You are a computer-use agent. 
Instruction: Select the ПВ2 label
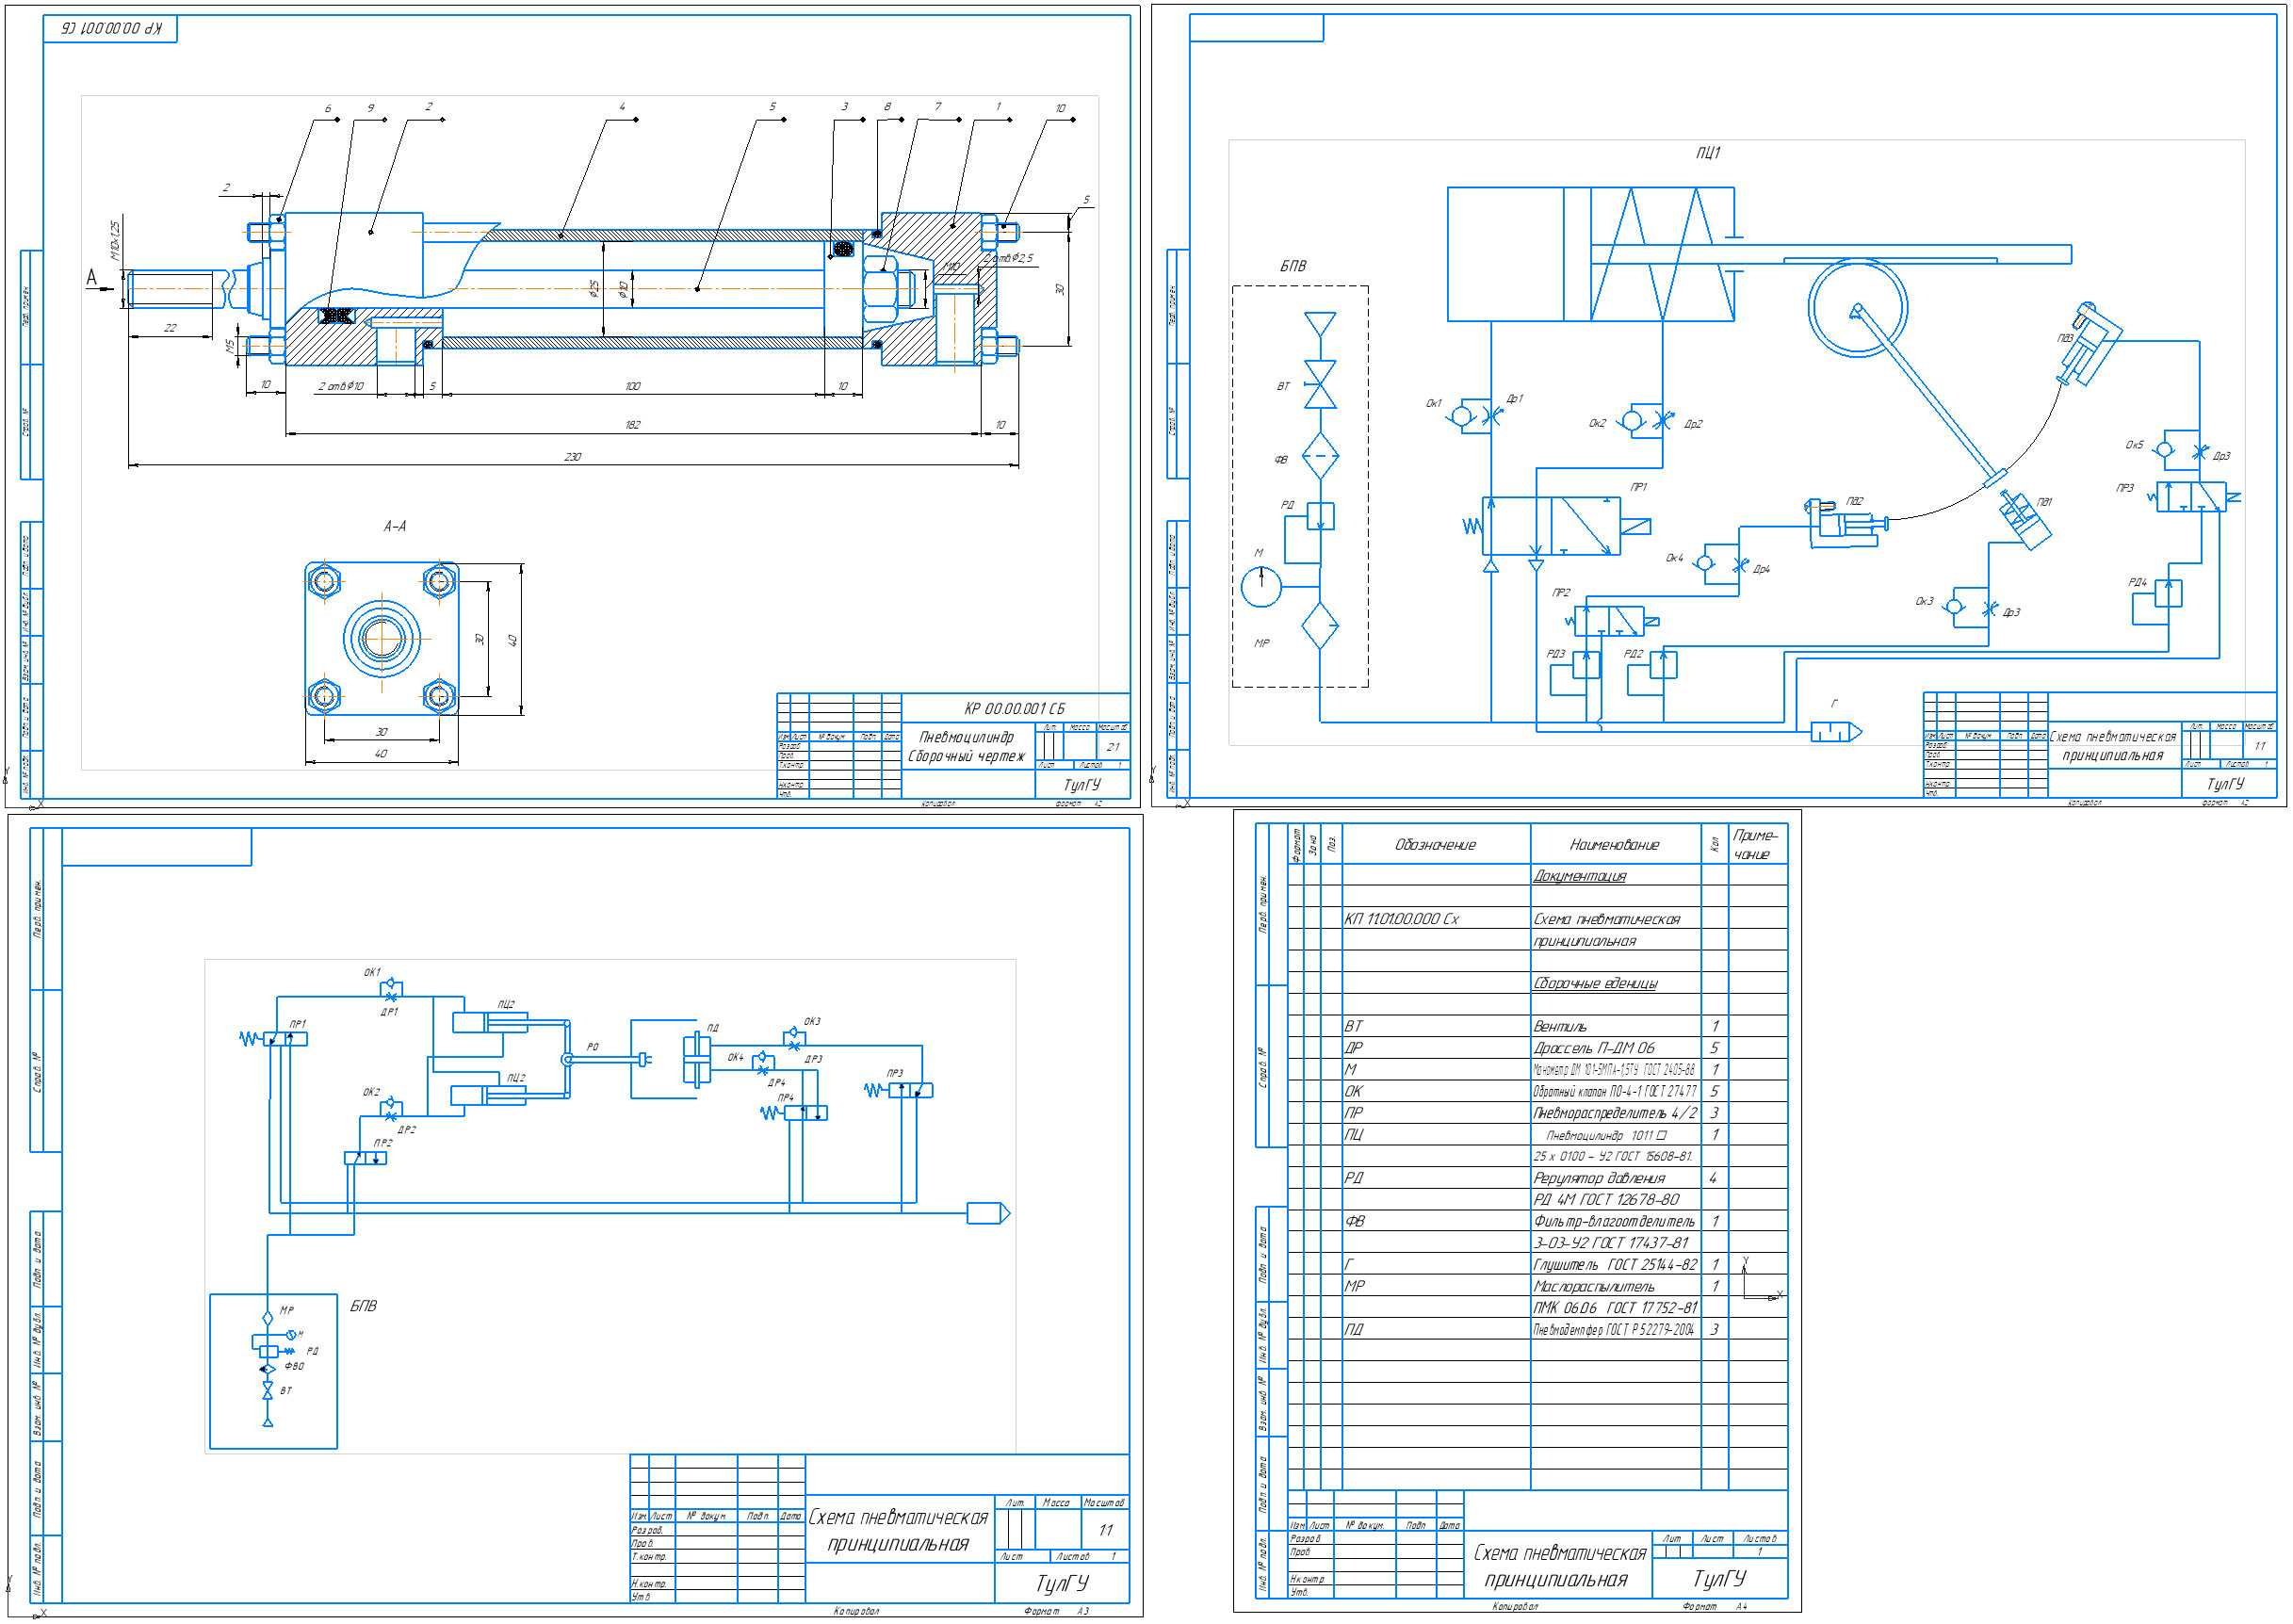pos(1854,501)
